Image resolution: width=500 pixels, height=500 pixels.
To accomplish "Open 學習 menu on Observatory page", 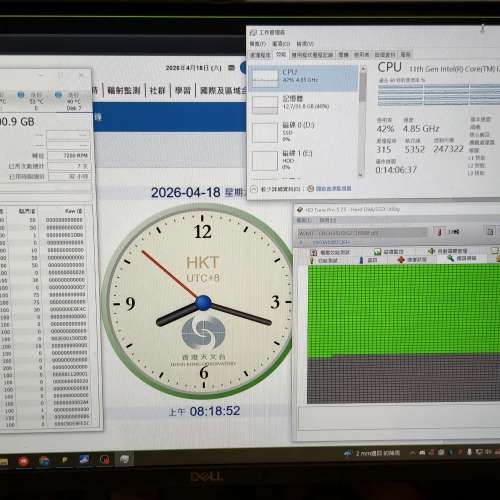I will coord(183,90).
